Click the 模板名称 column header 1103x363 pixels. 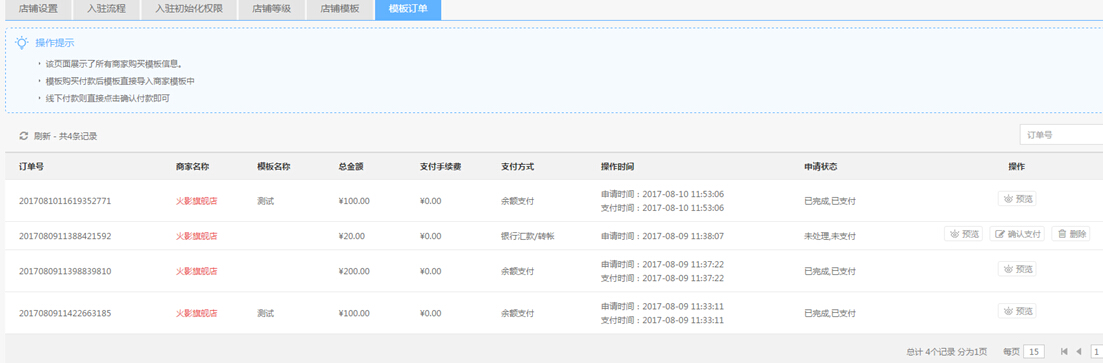pyautogui.click(x=274, y=167)
